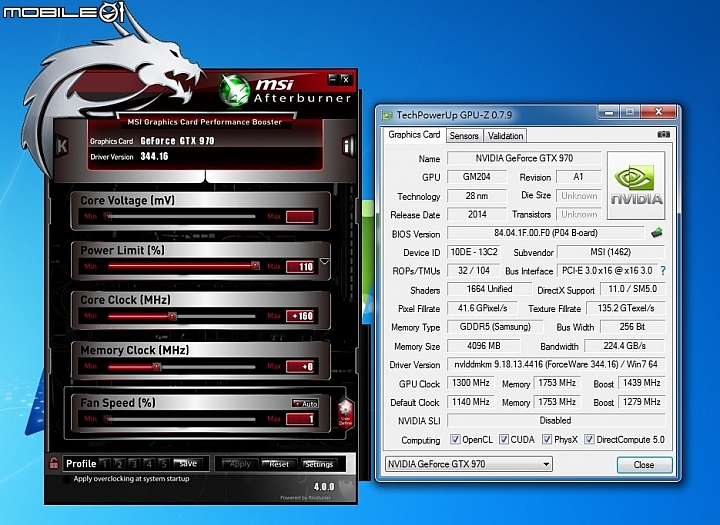The width and height of the screenshot is (720, 525).
Task: Click the MSI Afterburner green logo
Action: (x=234, y=90)
